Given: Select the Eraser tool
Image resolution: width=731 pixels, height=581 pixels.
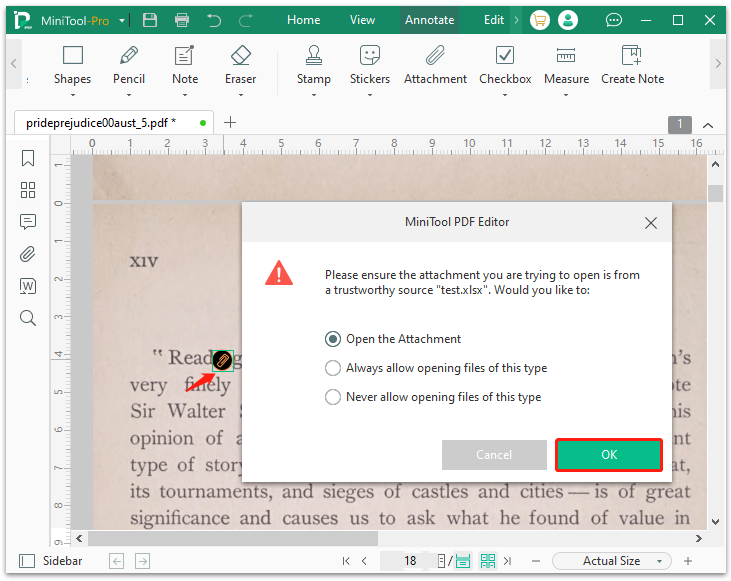Looking at the screenshot, I should [241, 66].
